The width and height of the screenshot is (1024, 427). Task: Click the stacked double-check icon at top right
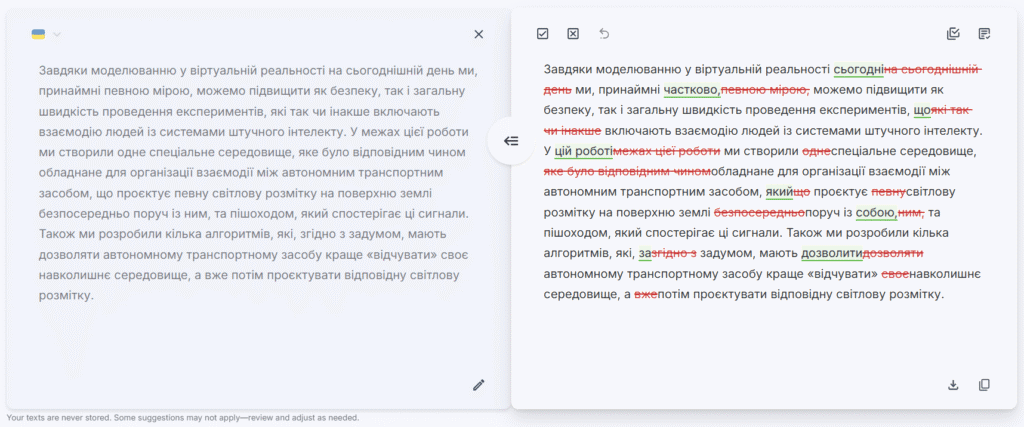953,34
